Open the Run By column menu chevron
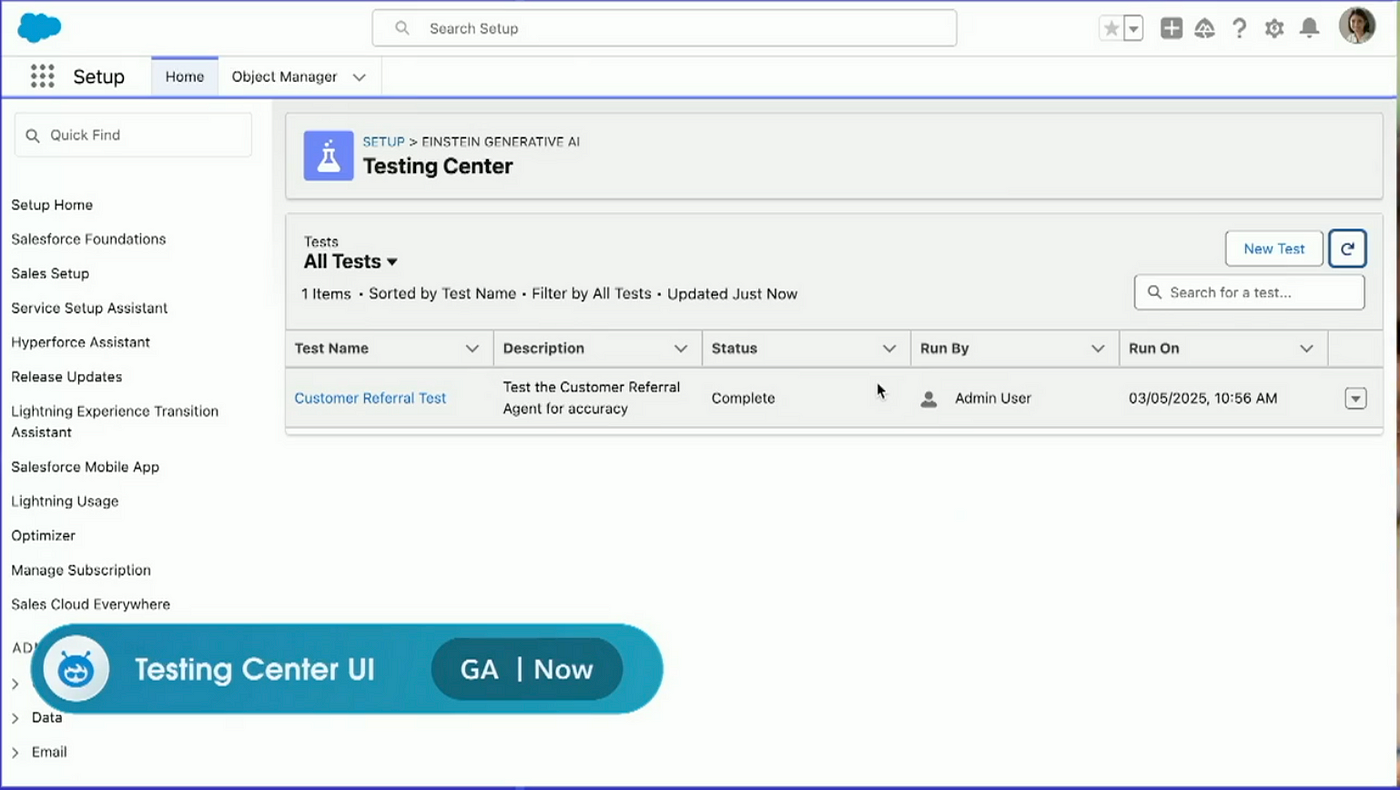The height and width of the screenshot is (790, 1400). pyautogui.click(x=1098, y=348)
